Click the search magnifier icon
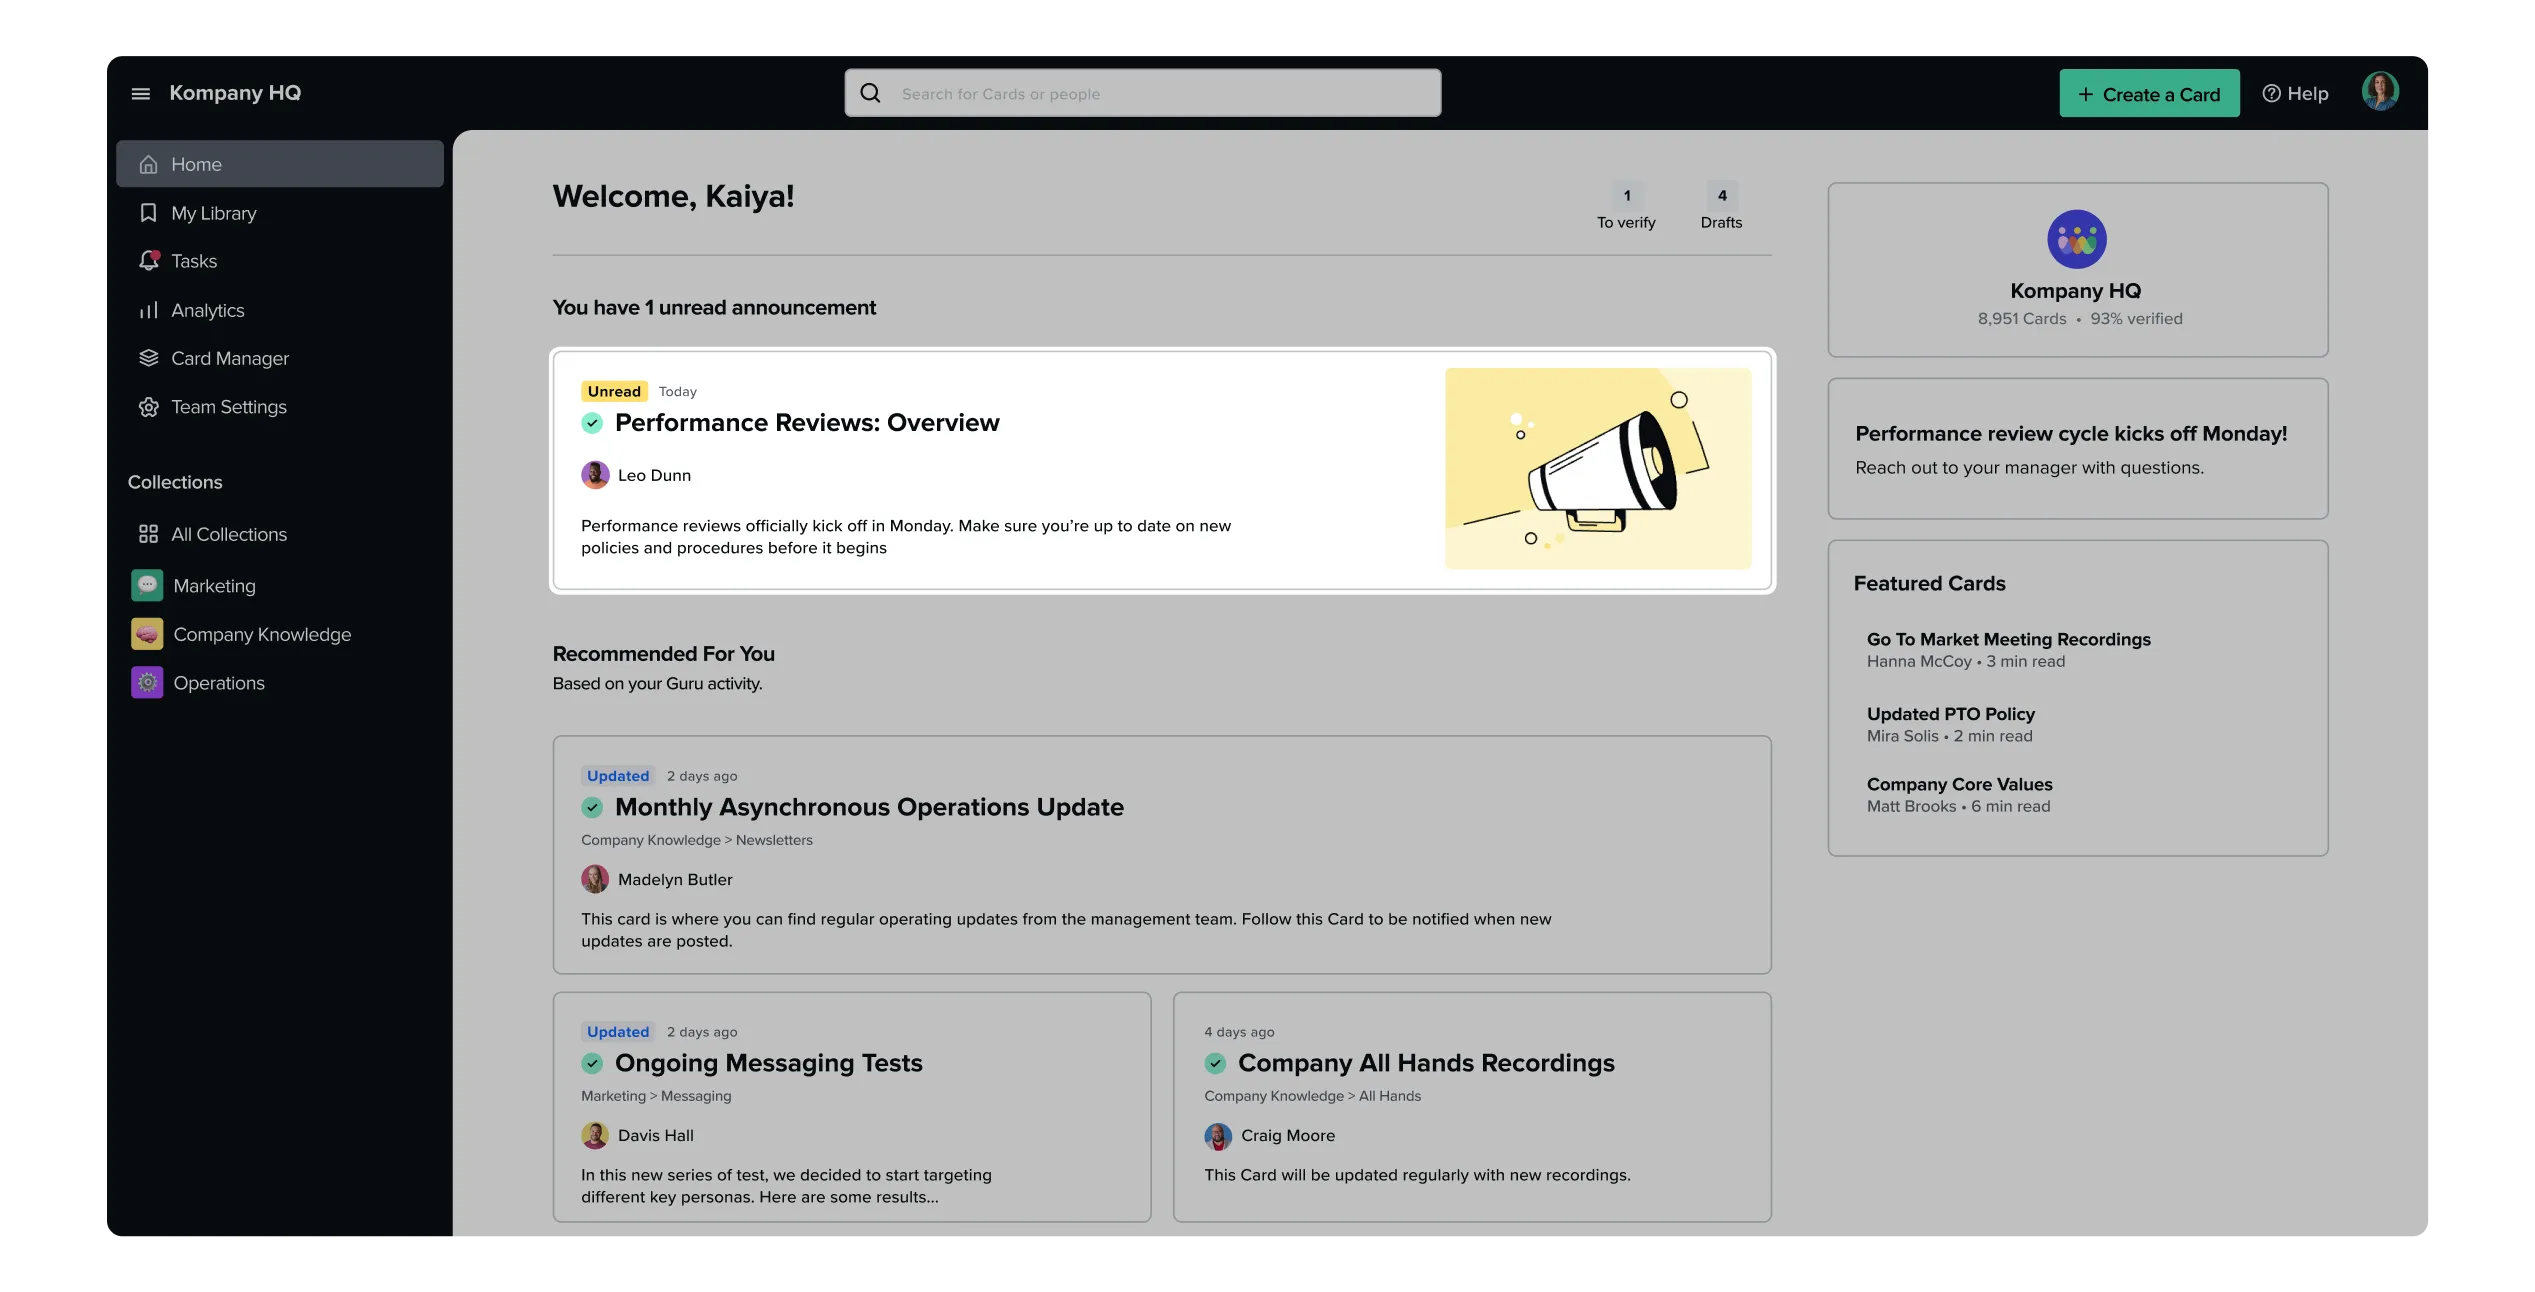Viewport: 2535px width, 1292px height. point(870,92)
